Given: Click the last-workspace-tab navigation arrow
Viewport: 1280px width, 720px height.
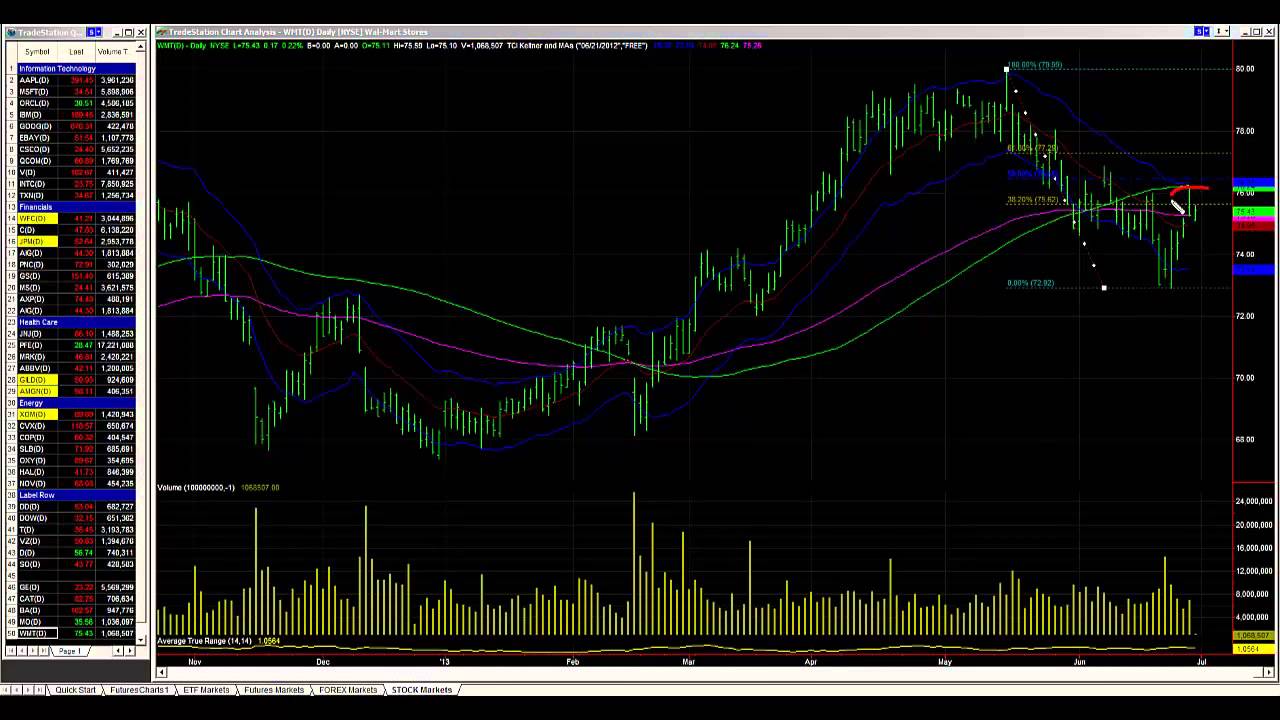Looking at the screenshot, I should coord(39,690).
